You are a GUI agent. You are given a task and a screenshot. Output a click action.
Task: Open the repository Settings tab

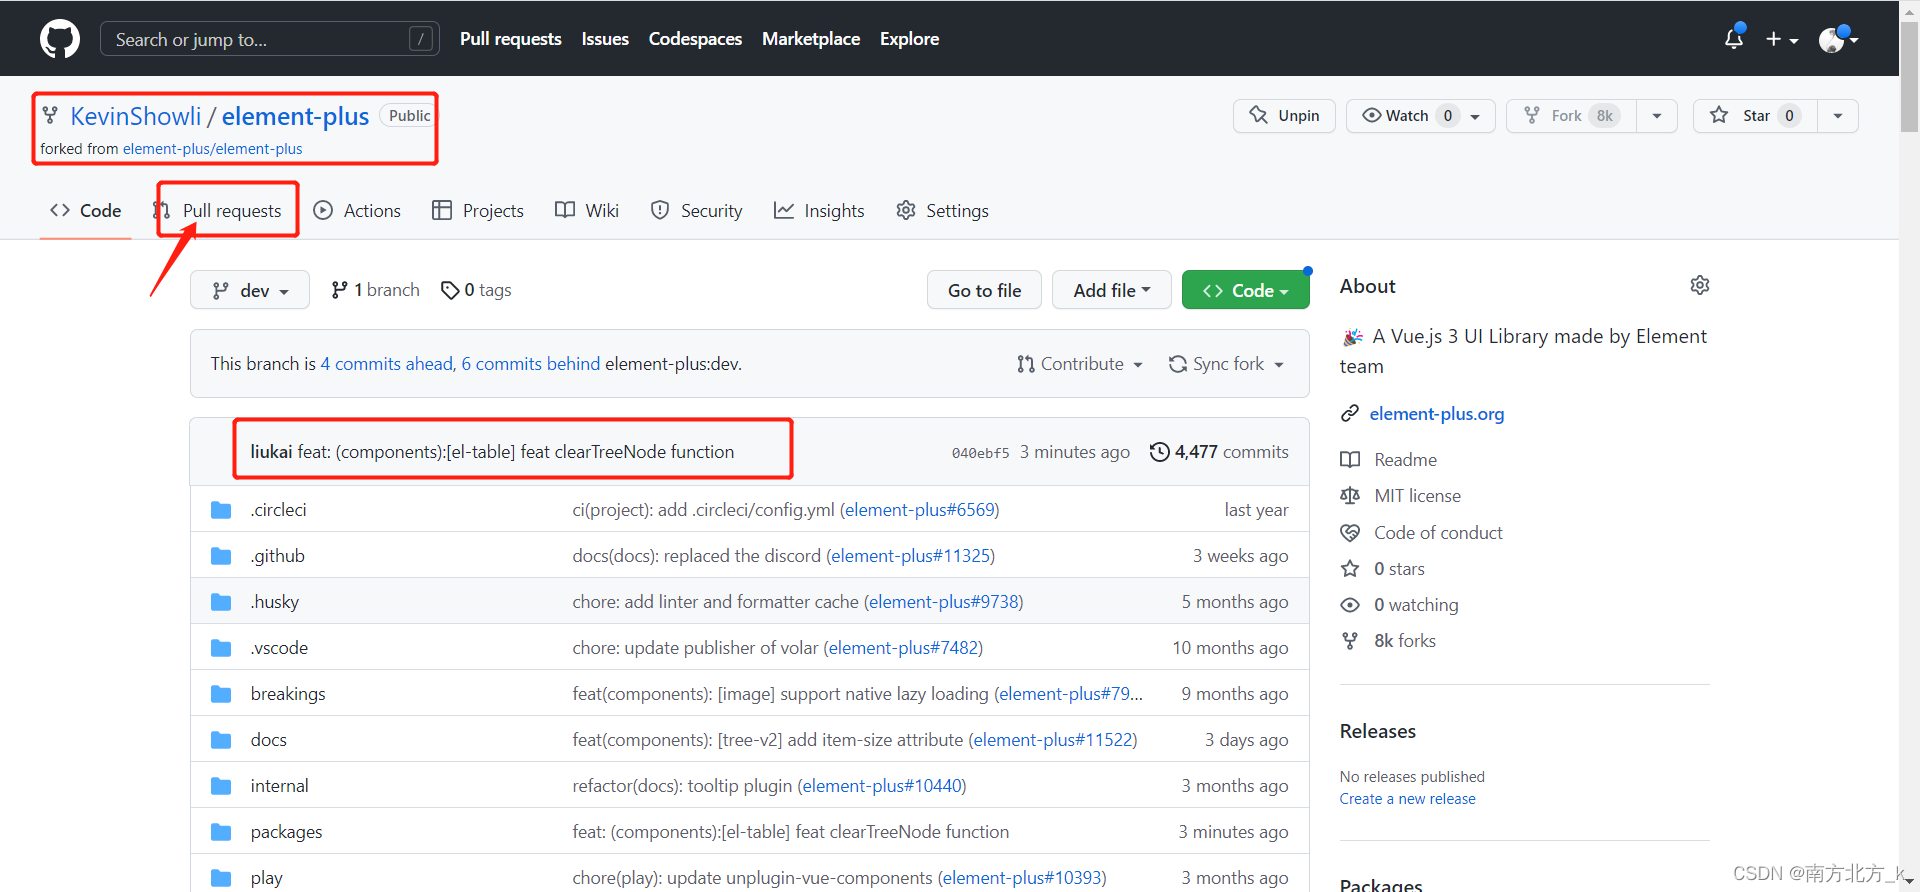tap(942, 211)
